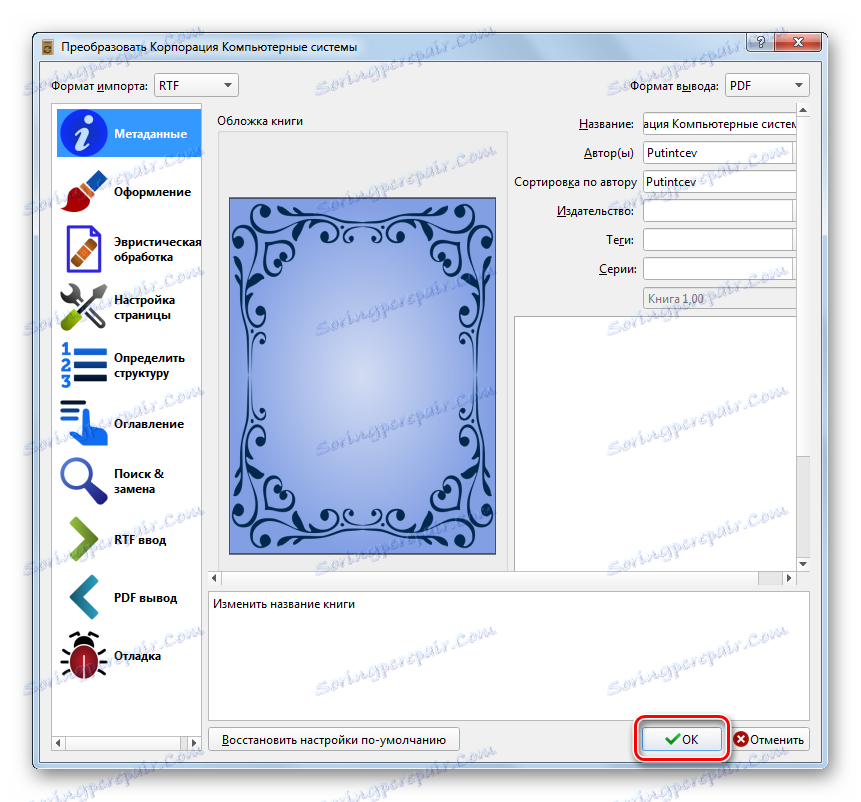
Task: Click sidebar scrollbar right arrow
Action: (x=193, y=743)
